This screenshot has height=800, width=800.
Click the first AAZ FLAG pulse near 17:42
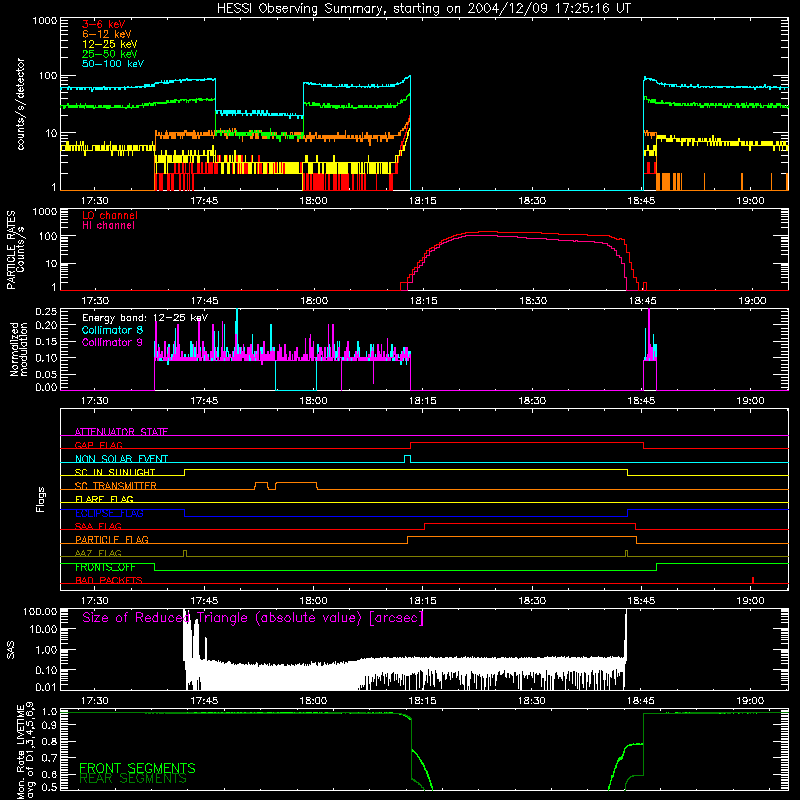coord(185,554)
